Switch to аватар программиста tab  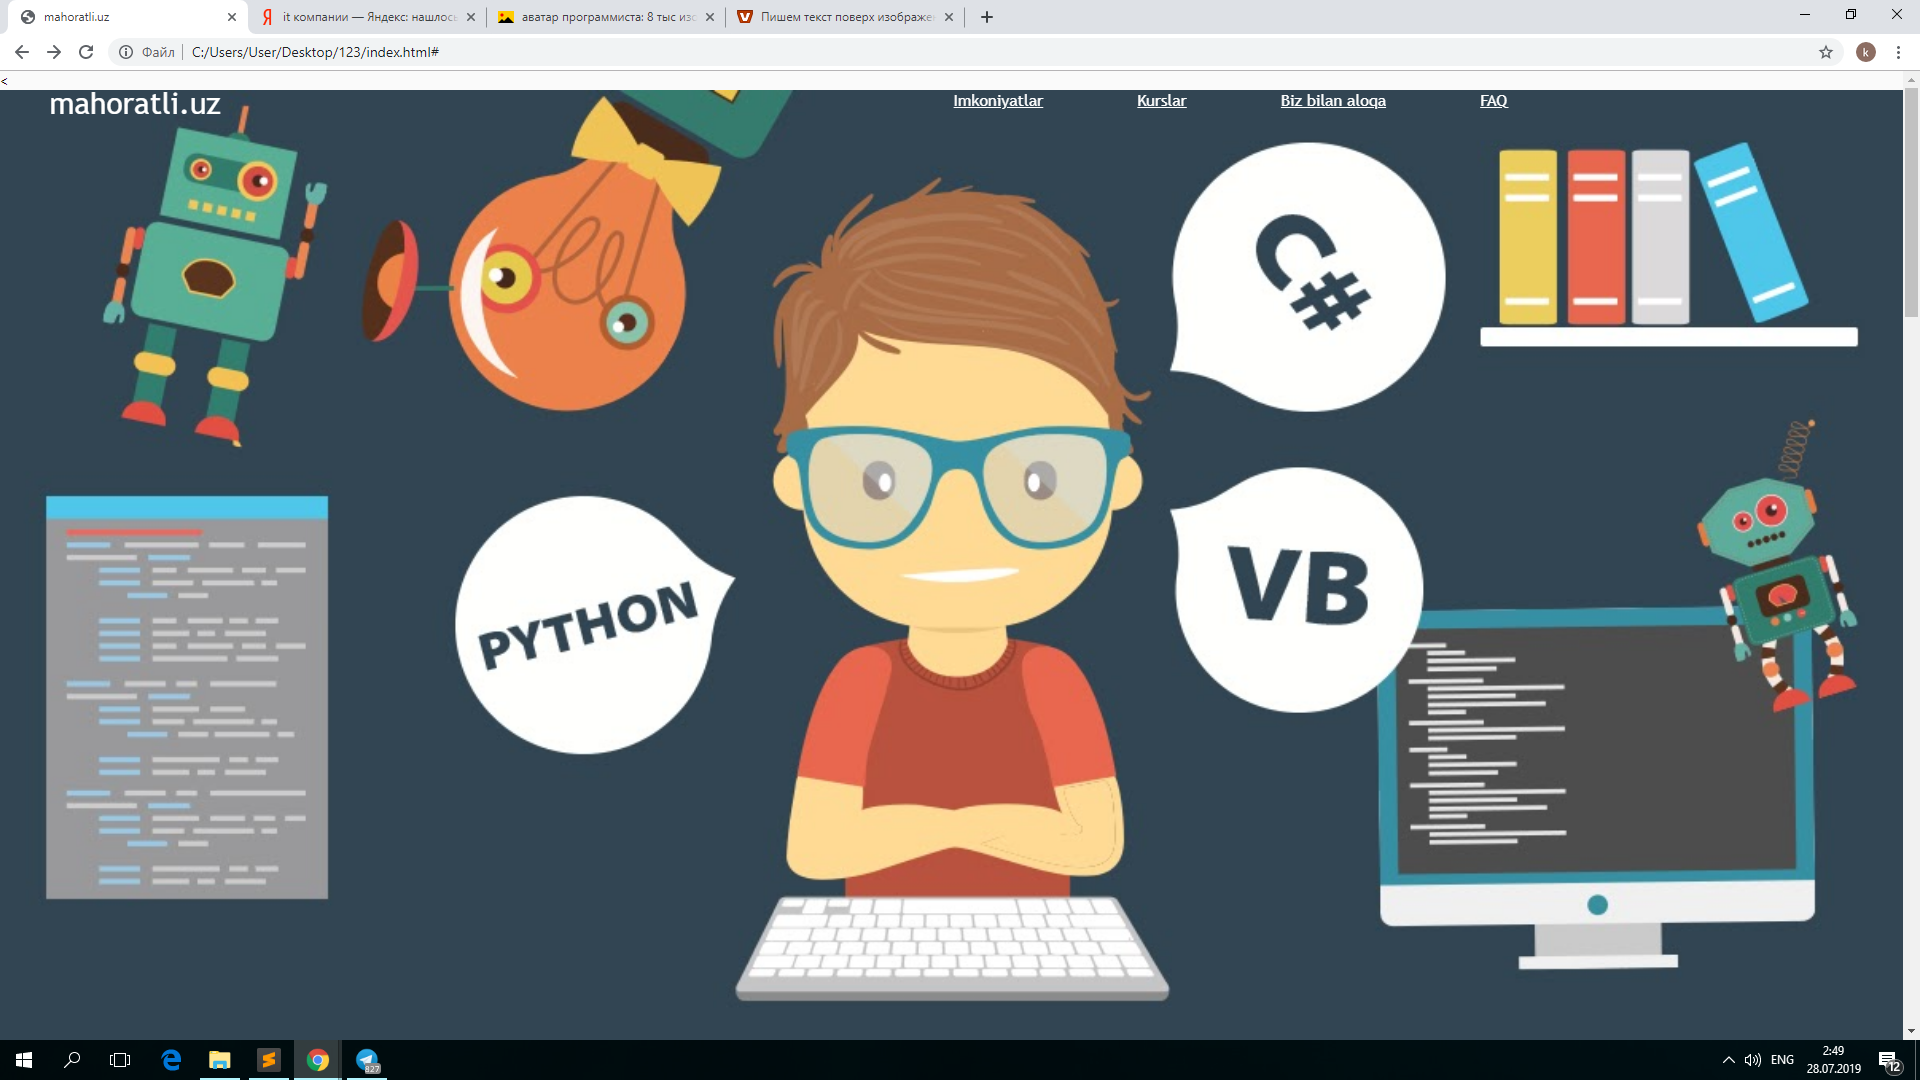click(x=605, y=17)
